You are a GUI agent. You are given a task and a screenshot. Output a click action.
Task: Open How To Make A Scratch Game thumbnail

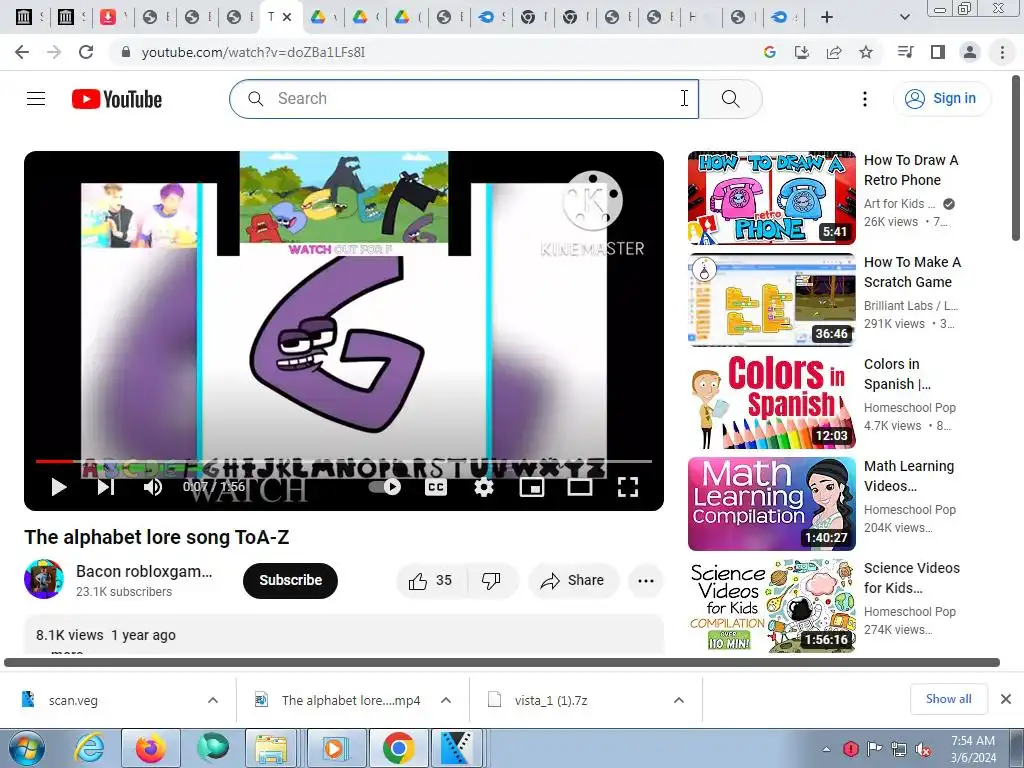click(x=771, y=300)
